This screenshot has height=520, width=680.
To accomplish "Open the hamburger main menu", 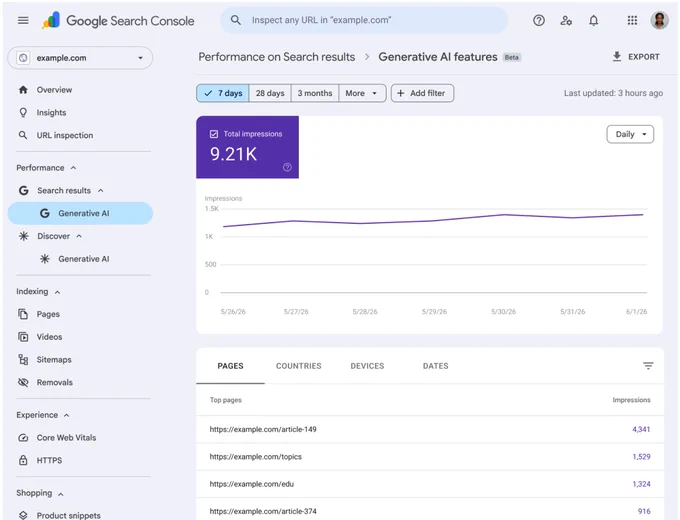I will (x=23, y=20).
